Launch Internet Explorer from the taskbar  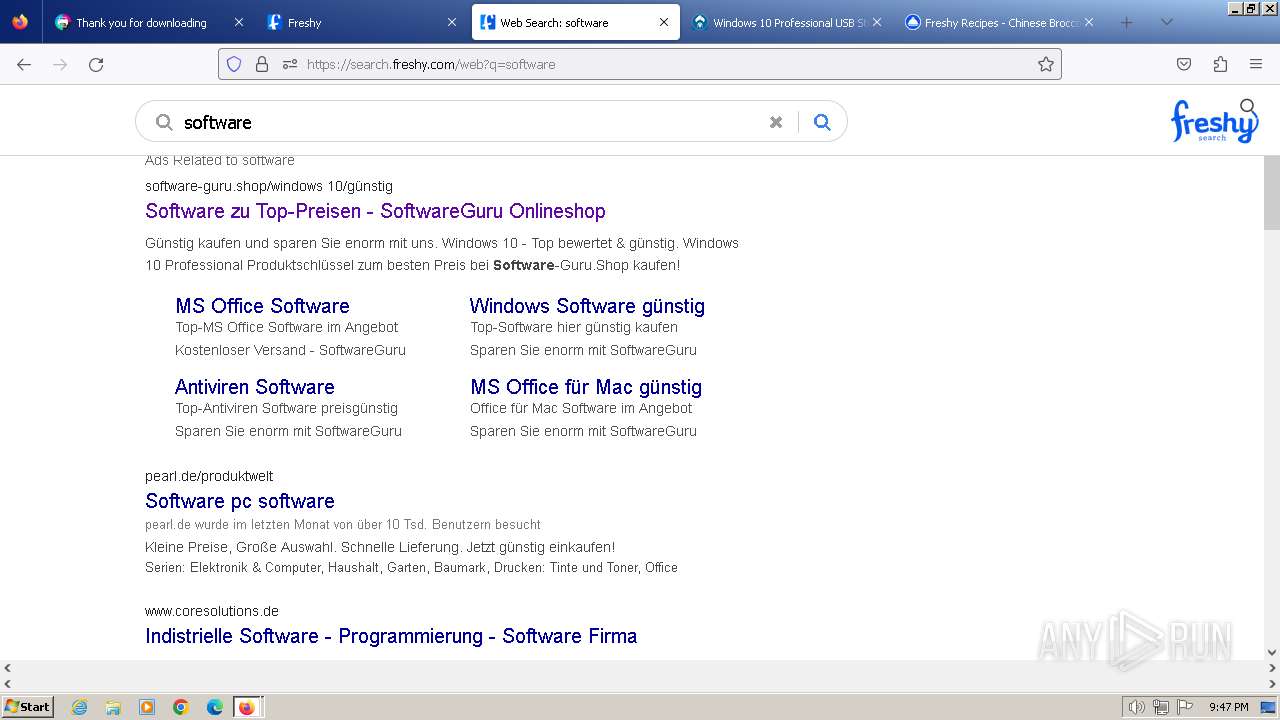[79, 707]
